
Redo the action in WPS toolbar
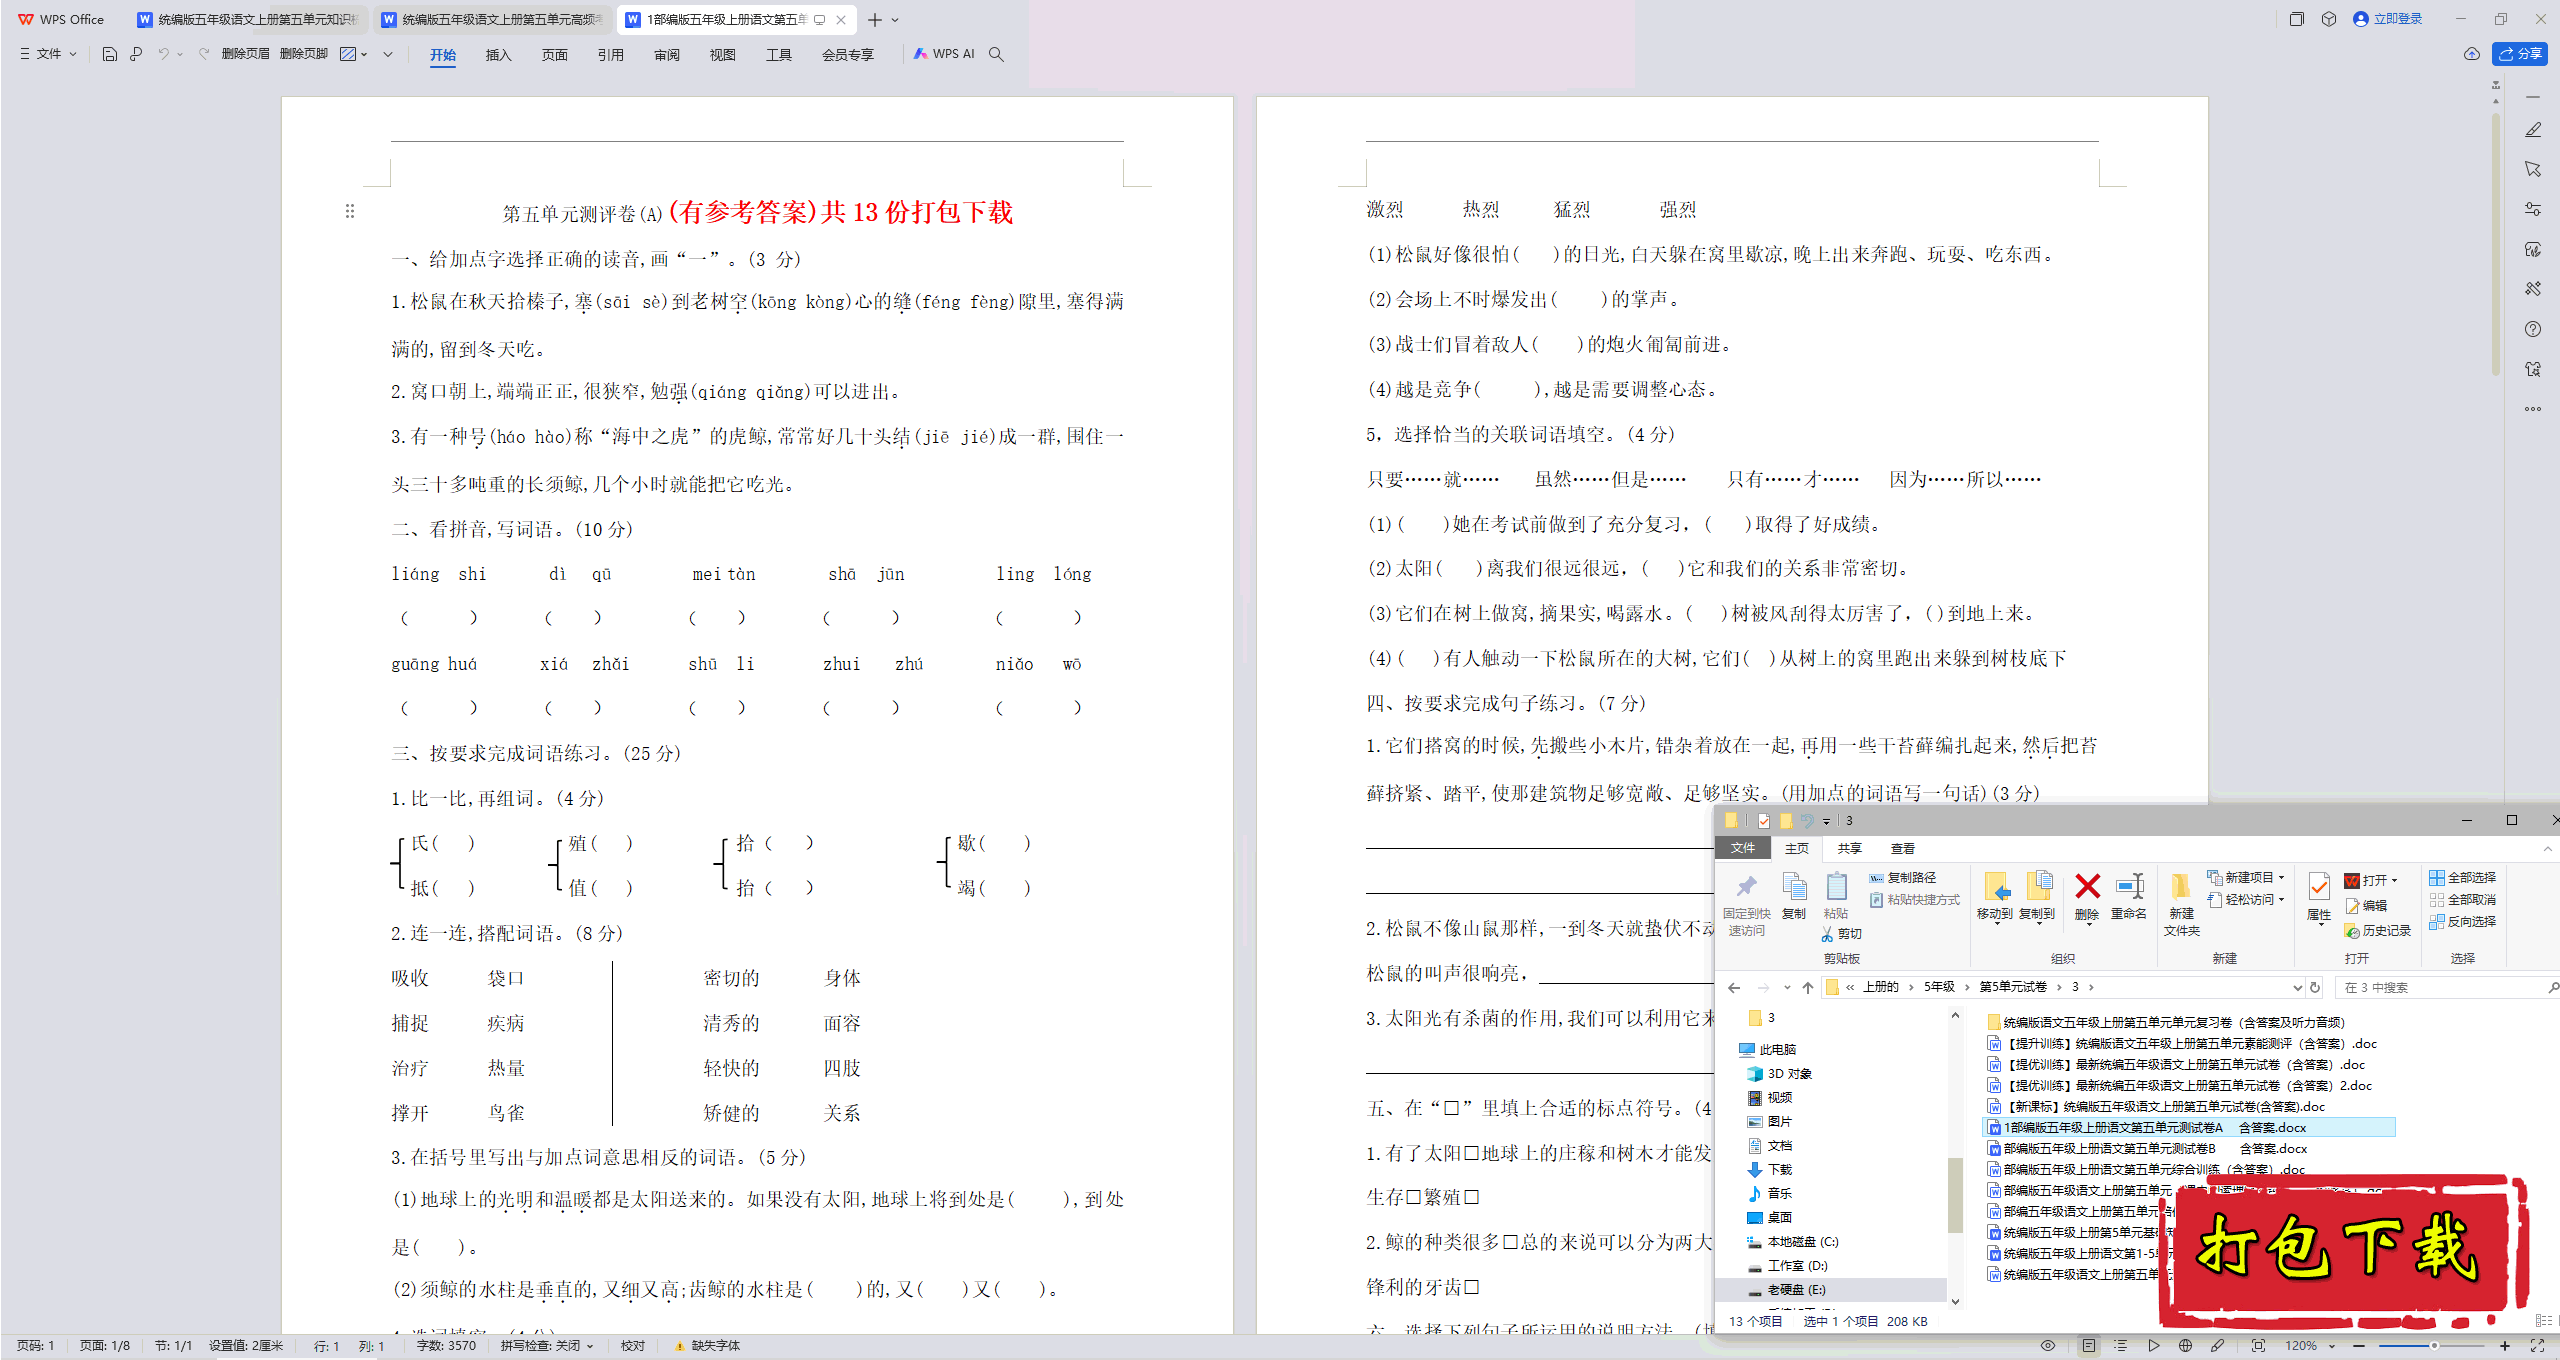tap(204, 54)
